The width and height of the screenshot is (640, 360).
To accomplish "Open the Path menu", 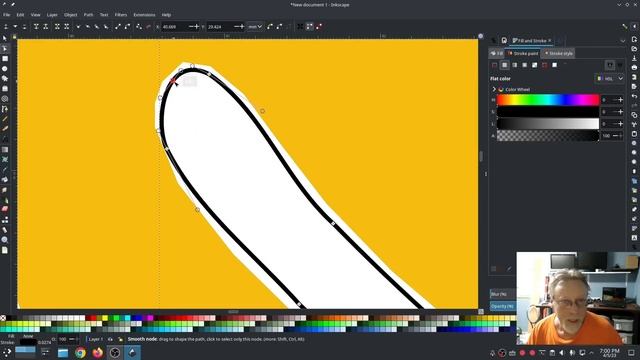I will click(x=88, y=15).
